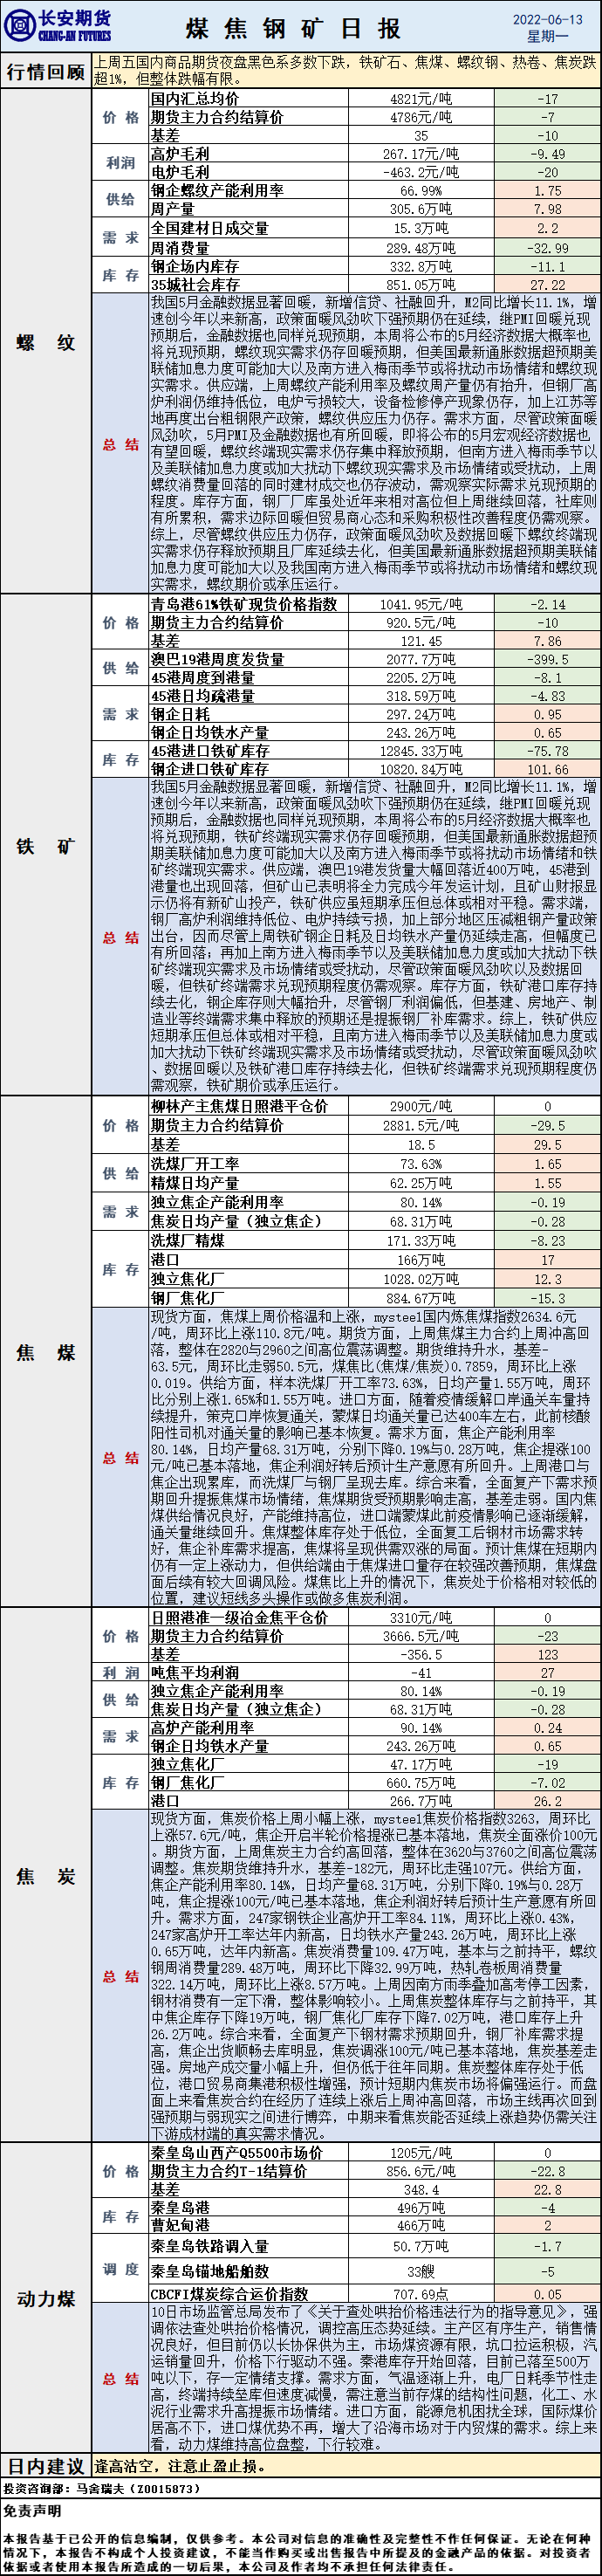602x2576 pixels.
Task: Click the value 856.6元/吨
Action: pyautogui.click(x=421, y=2170)
